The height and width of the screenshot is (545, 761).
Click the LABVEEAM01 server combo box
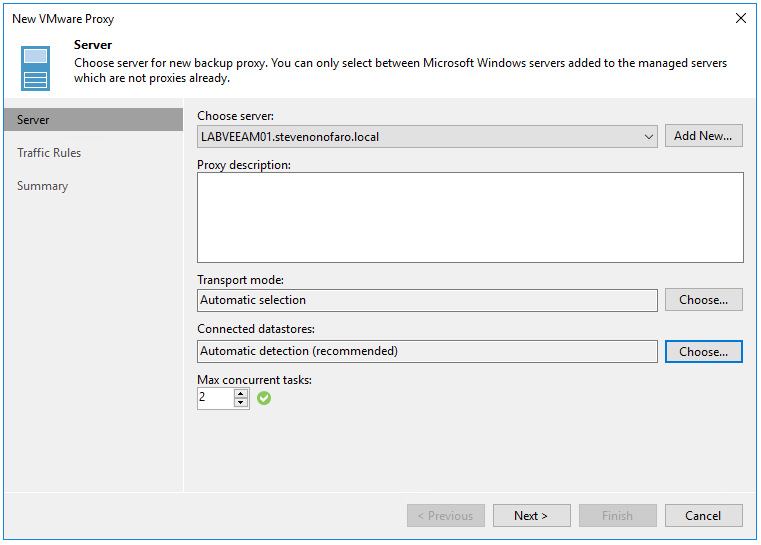[x=420, y=136]
